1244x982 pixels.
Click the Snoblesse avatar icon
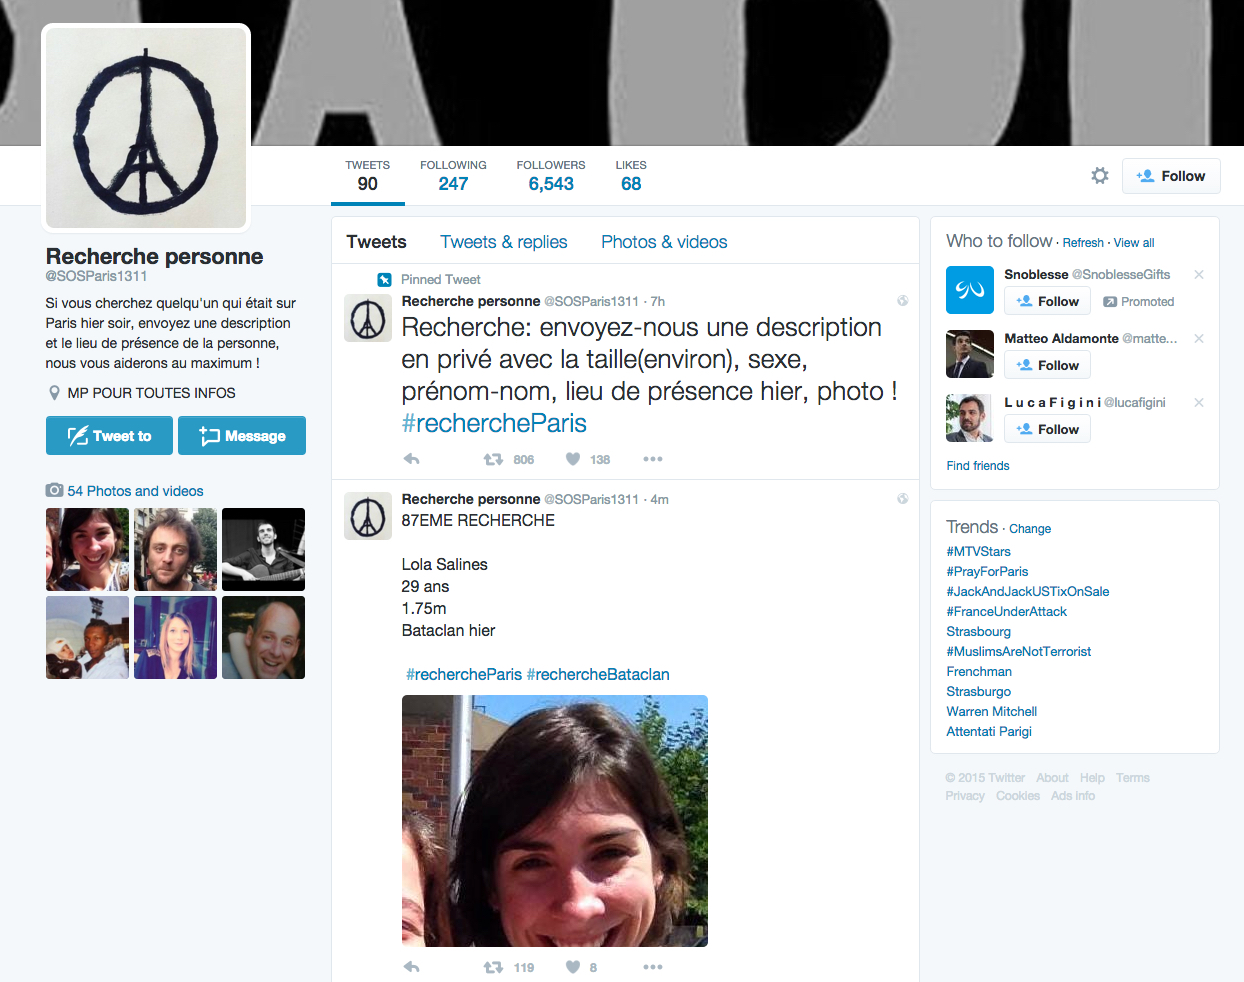970,290
